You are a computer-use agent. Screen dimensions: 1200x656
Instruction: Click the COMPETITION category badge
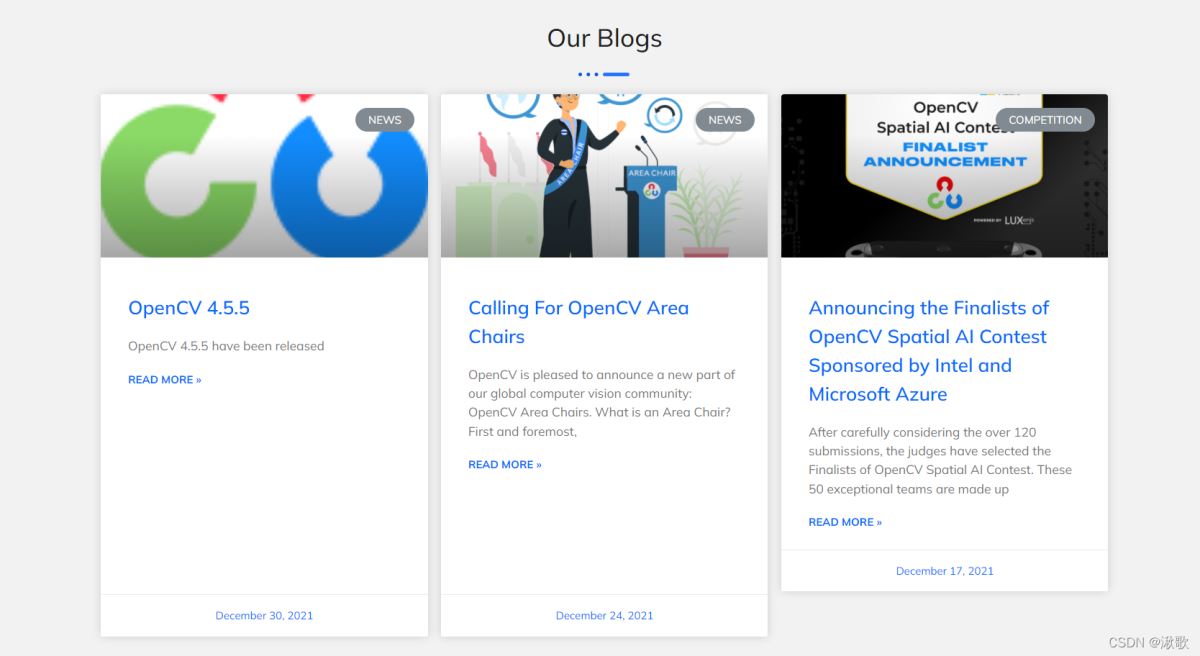coord(1044,120)
